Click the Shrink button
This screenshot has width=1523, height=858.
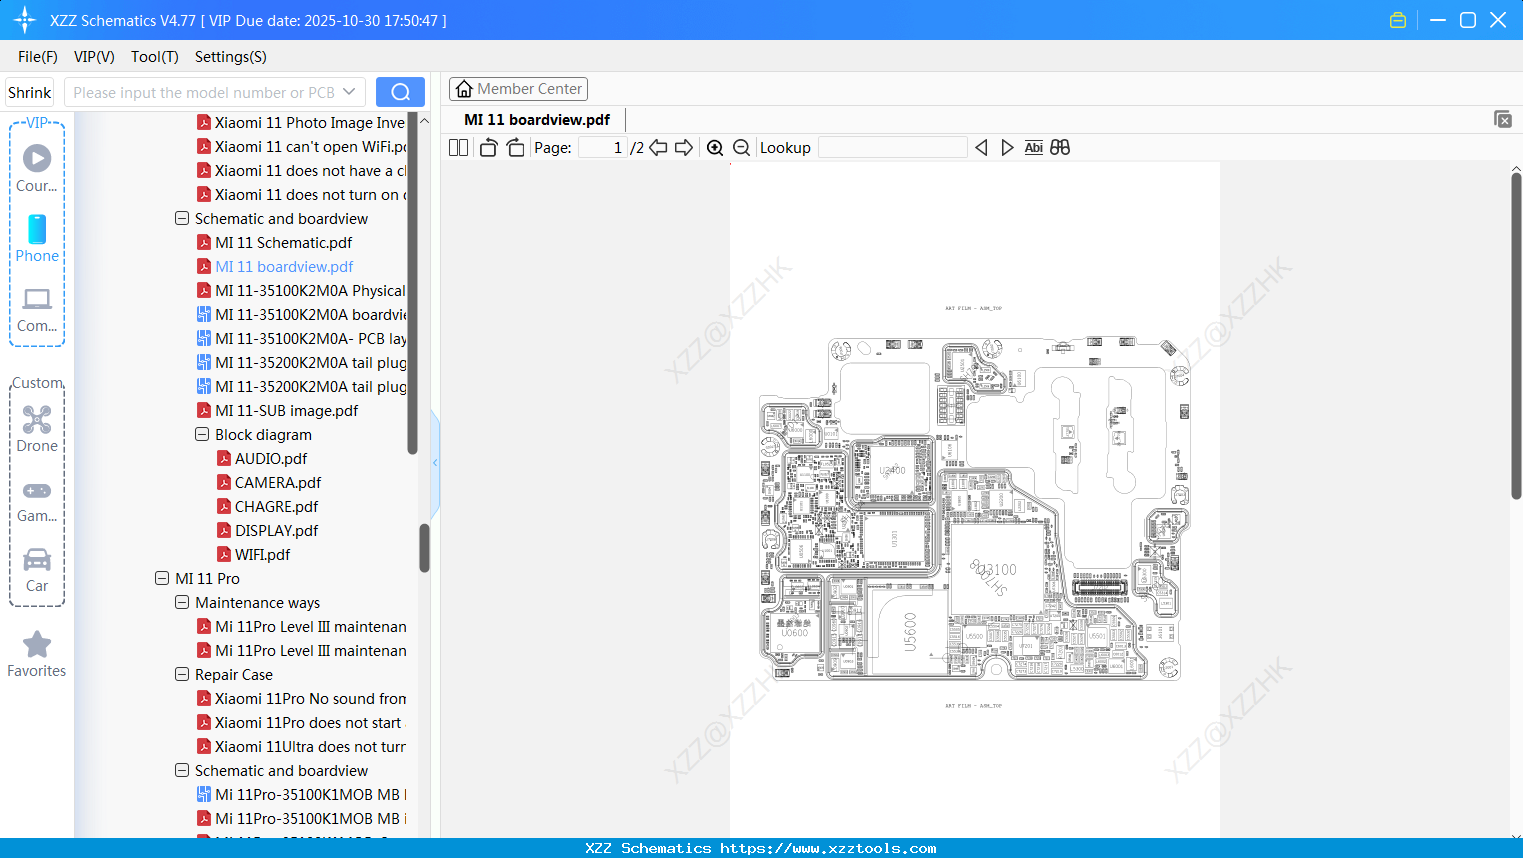click(29, 91)
